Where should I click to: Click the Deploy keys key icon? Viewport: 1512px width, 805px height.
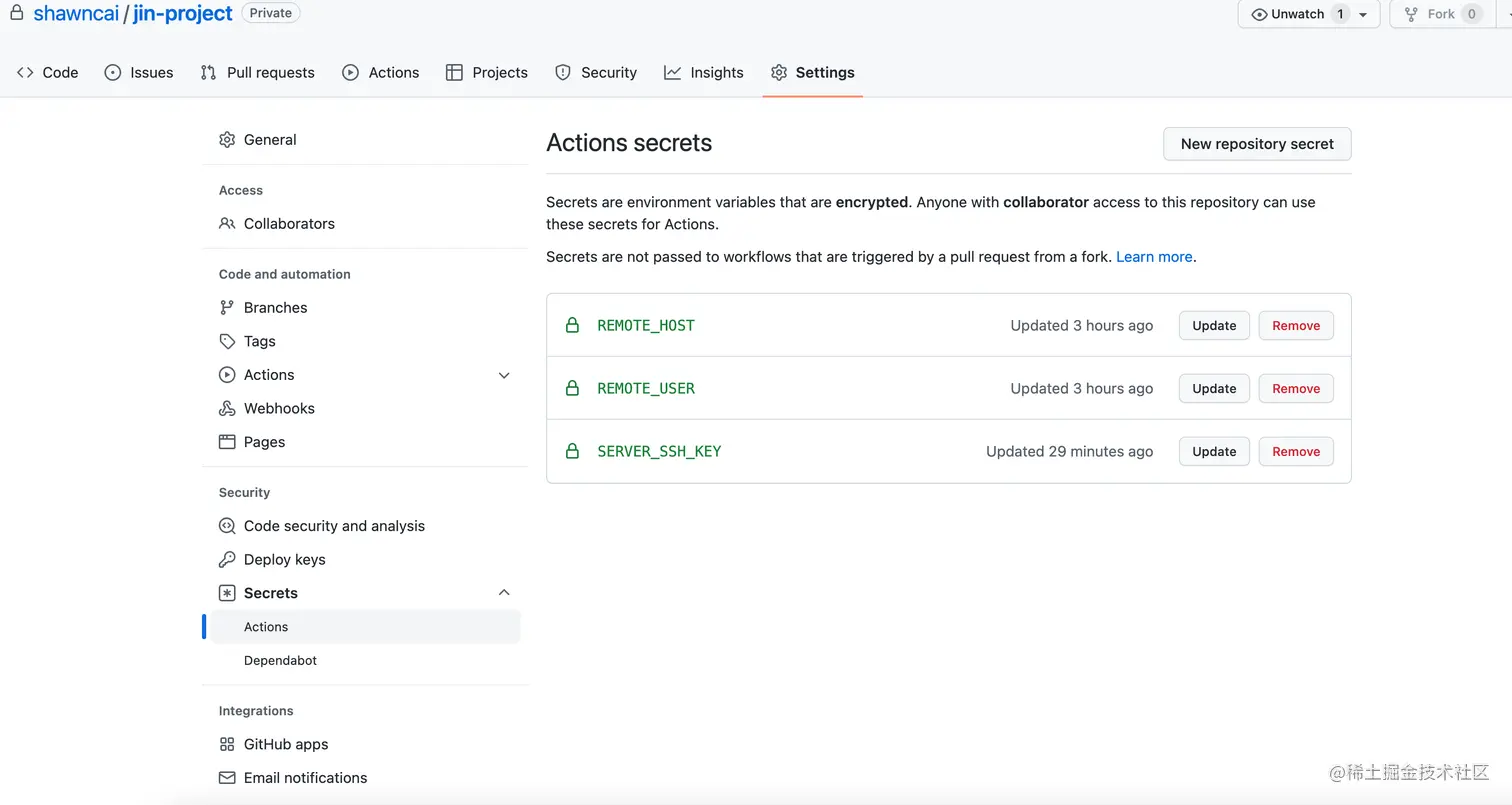[x=227, y=559]
